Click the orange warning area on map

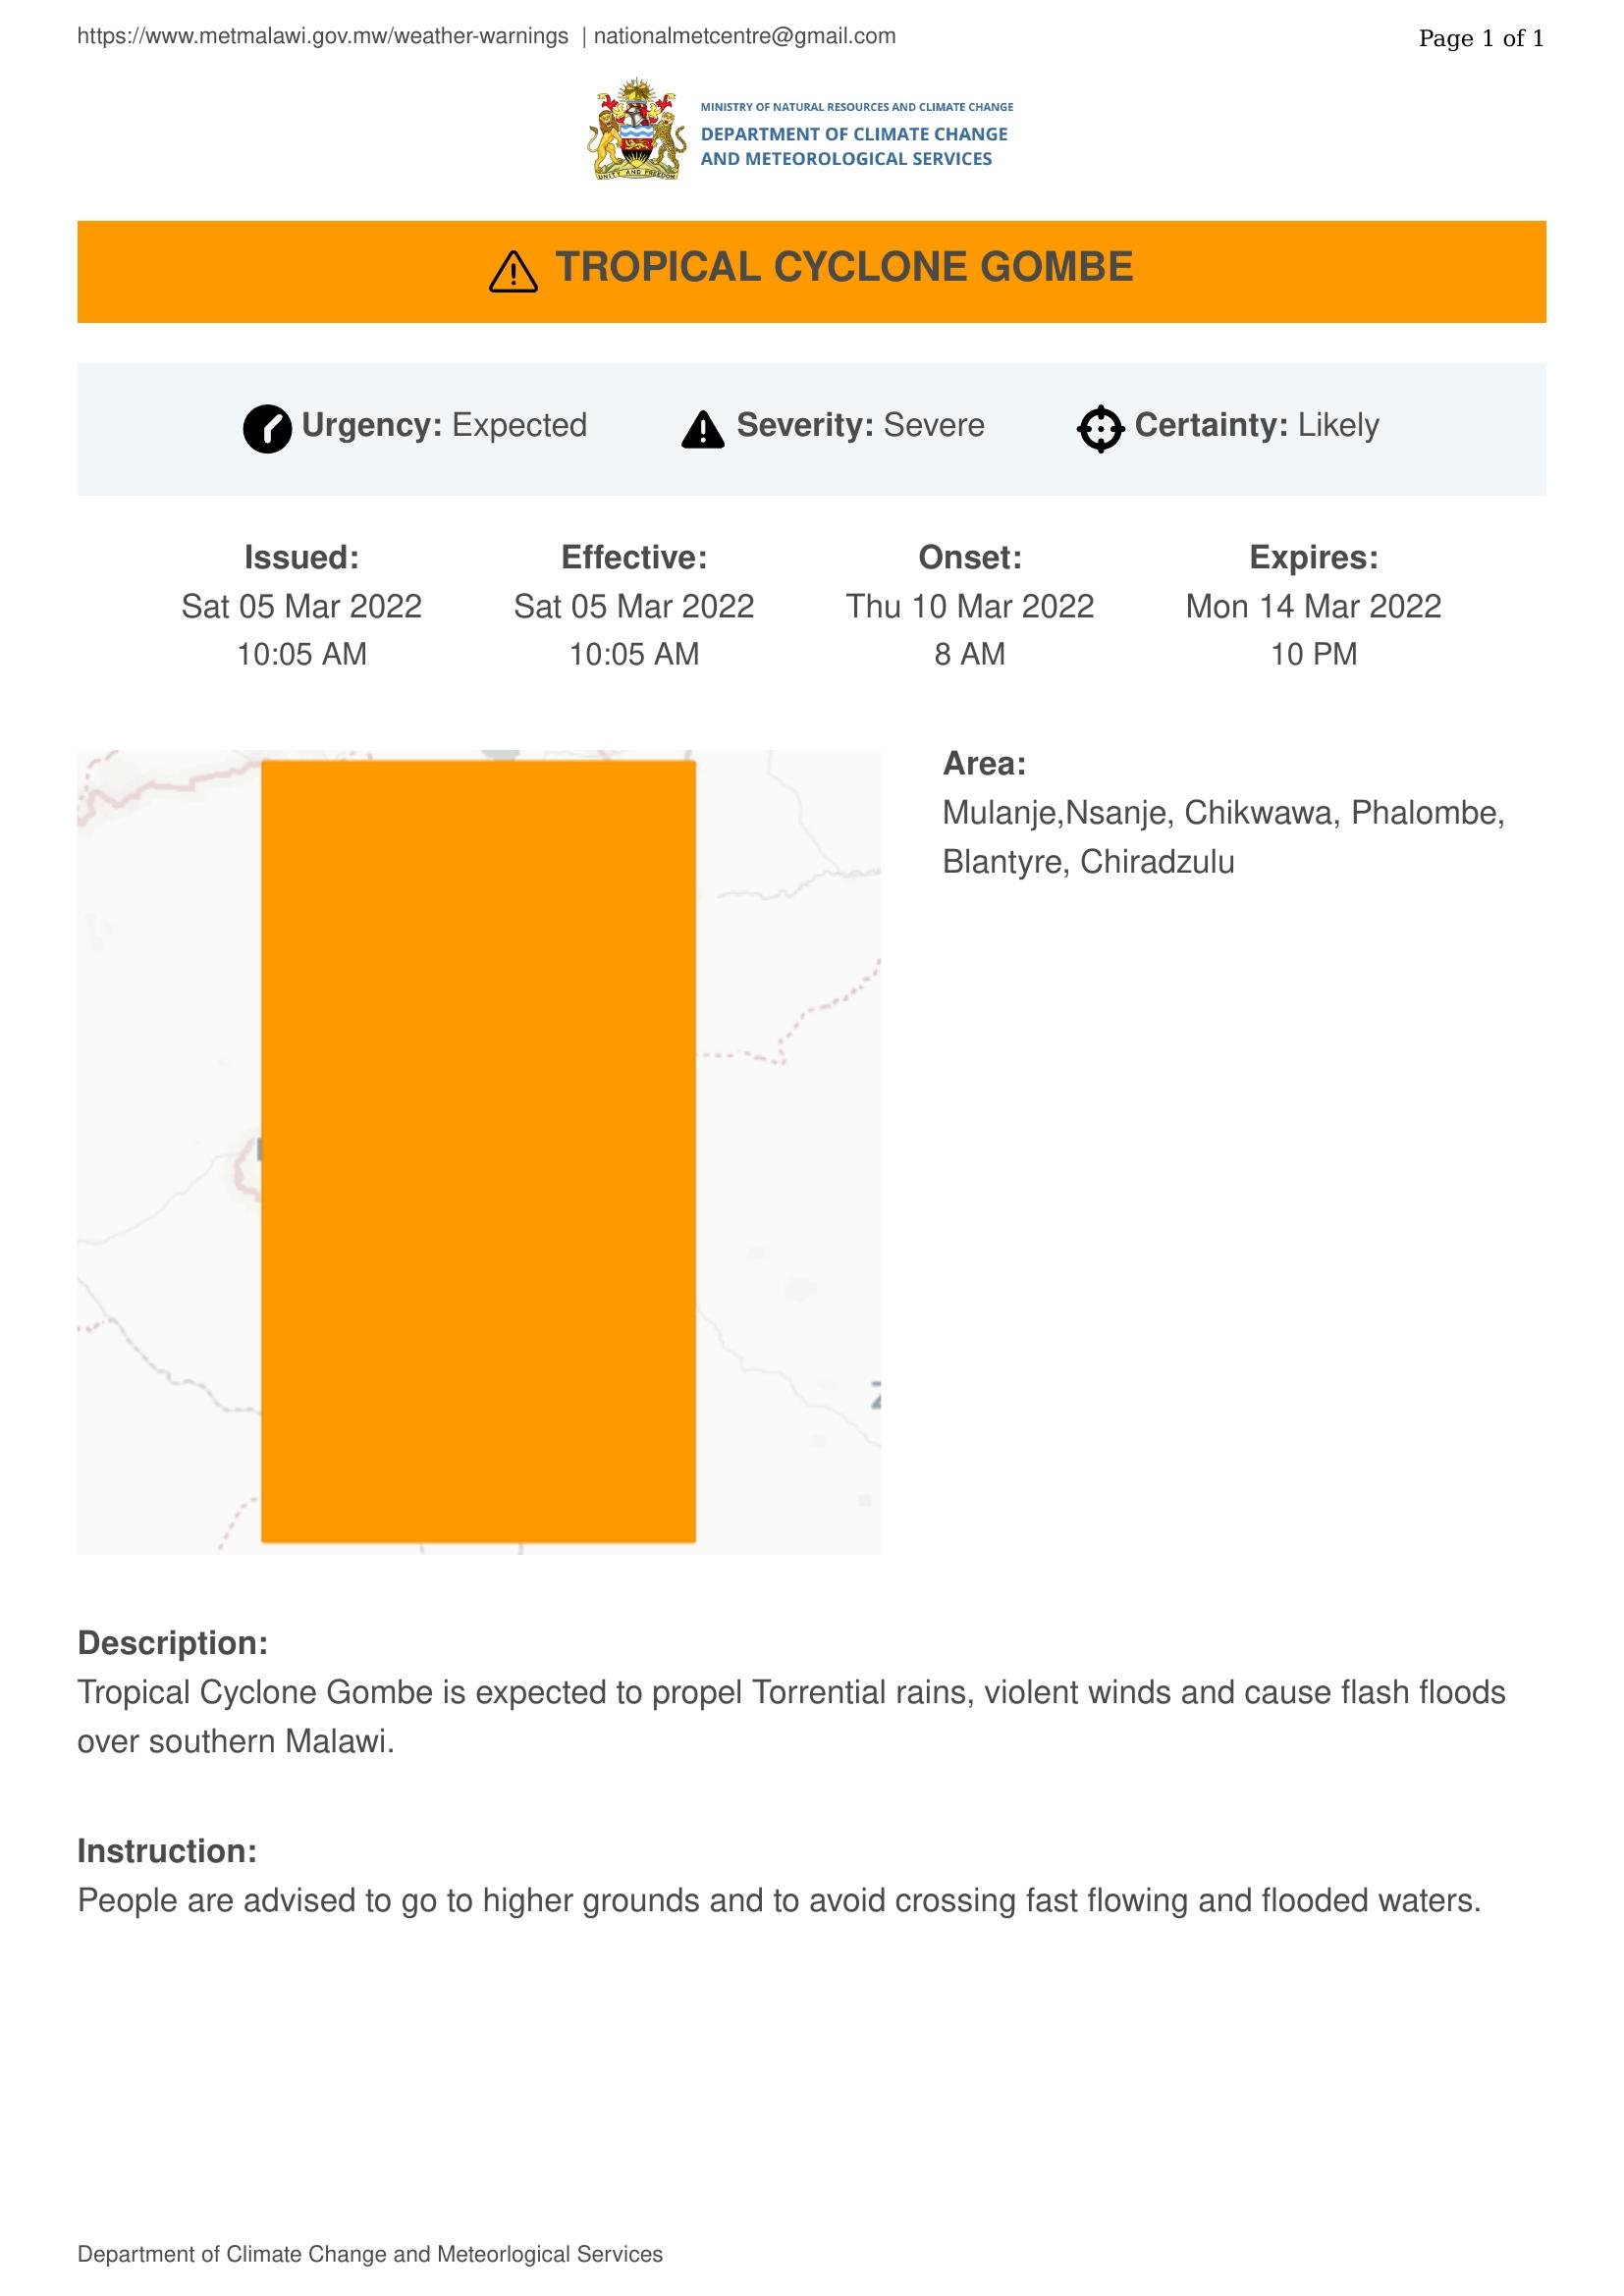[x=478, y=1151]
